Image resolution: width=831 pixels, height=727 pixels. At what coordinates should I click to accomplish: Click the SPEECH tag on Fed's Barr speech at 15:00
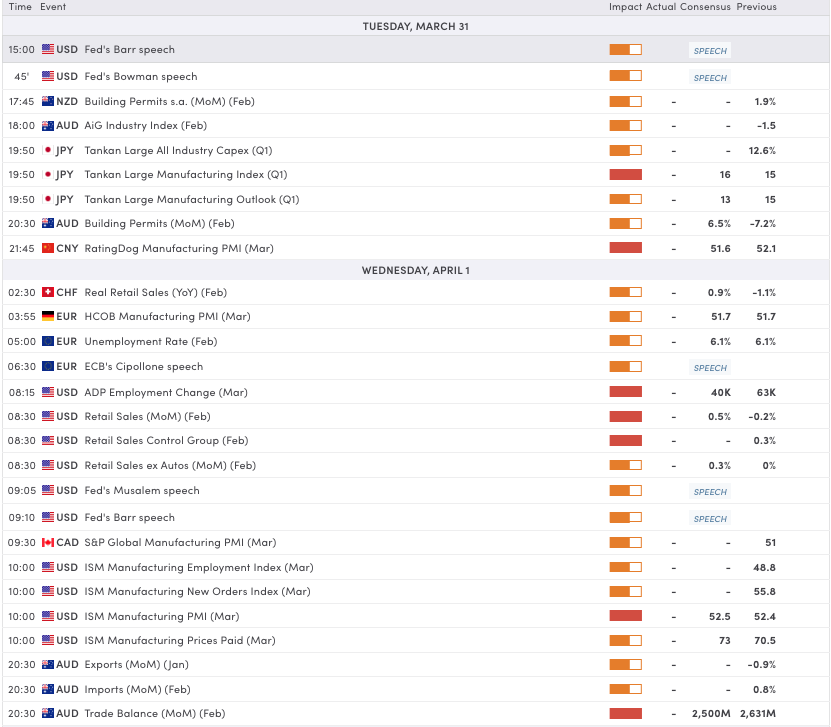click(710, 50)
